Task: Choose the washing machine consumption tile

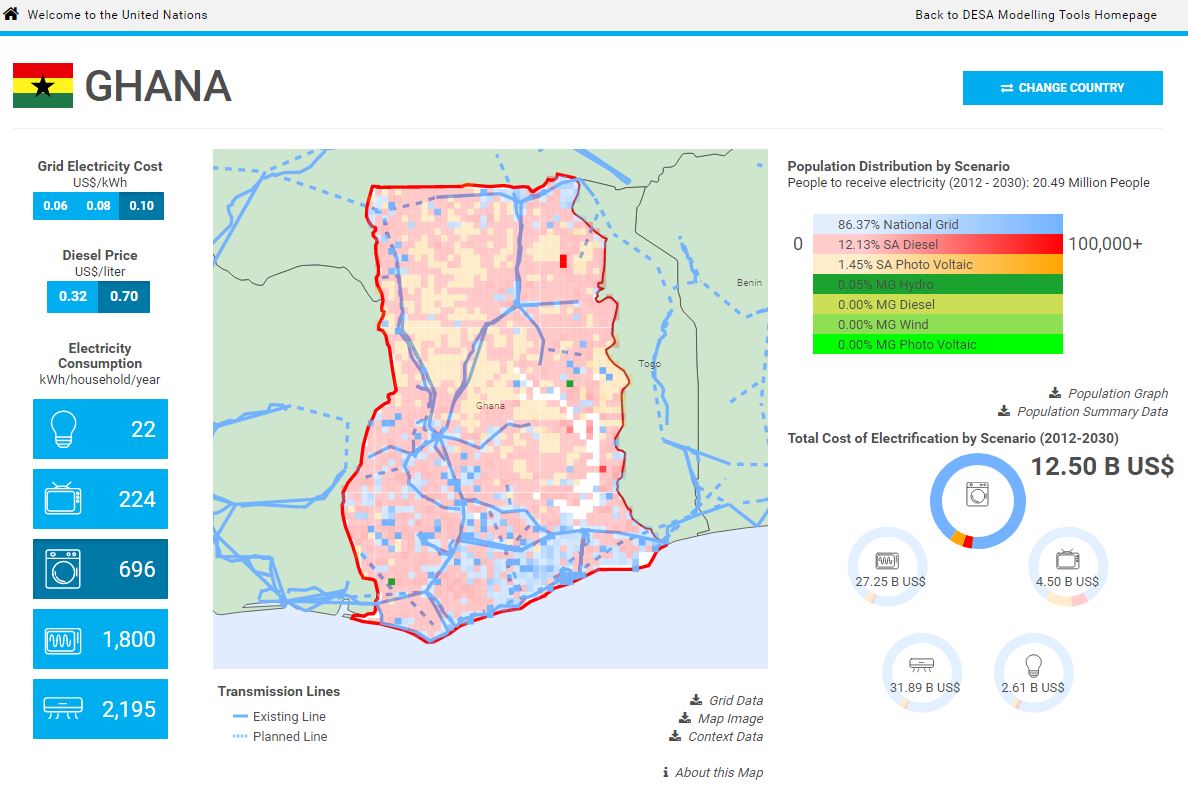Action: tap(100, 569)
